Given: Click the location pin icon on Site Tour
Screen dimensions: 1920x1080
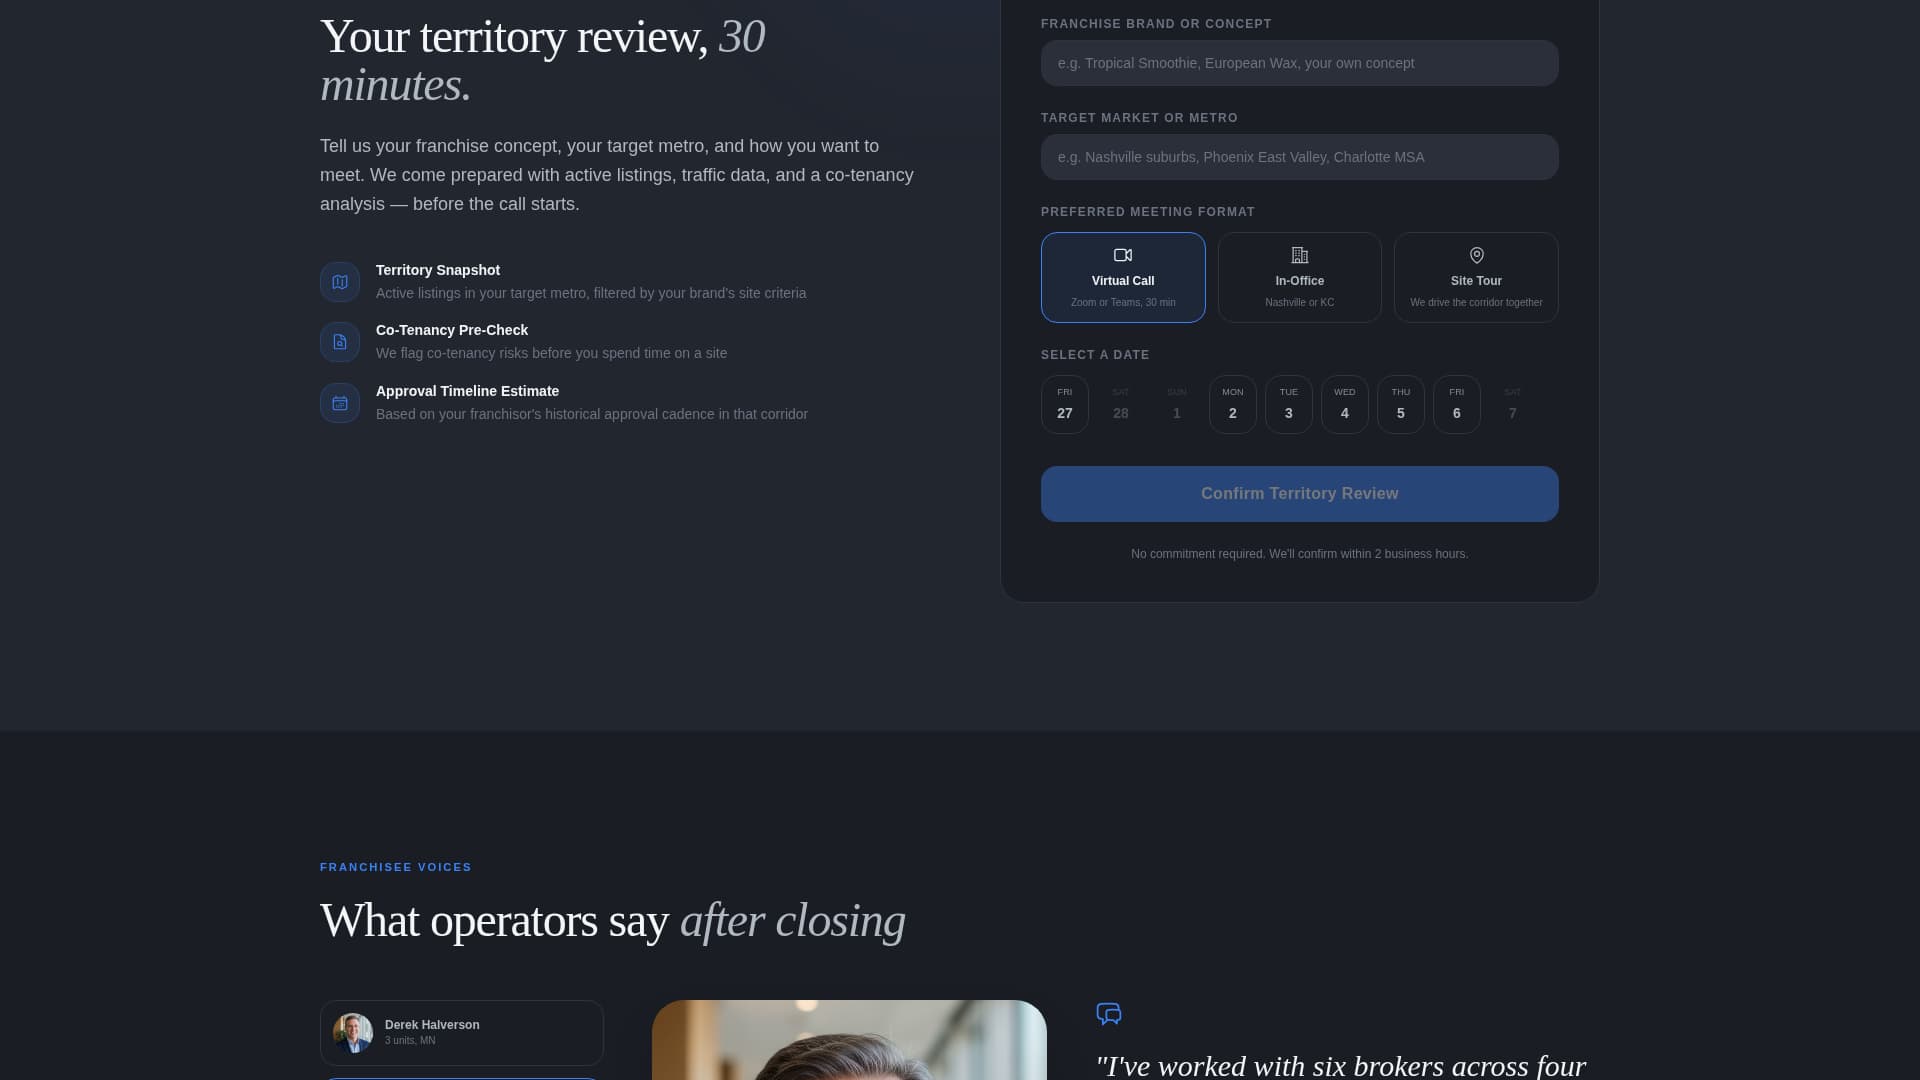Looking at the screenshot, I should coord(1475,254).
